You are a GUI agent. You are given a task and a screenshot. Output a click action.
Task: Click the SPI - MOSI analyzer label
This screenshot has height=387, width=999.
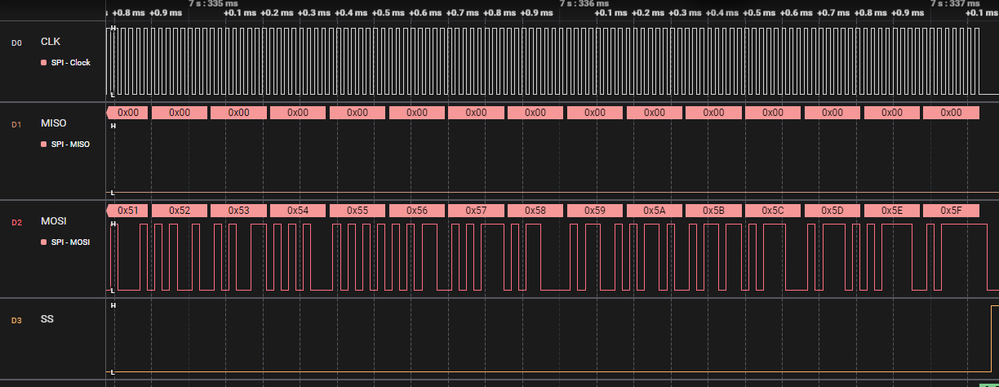coord(70,242)
